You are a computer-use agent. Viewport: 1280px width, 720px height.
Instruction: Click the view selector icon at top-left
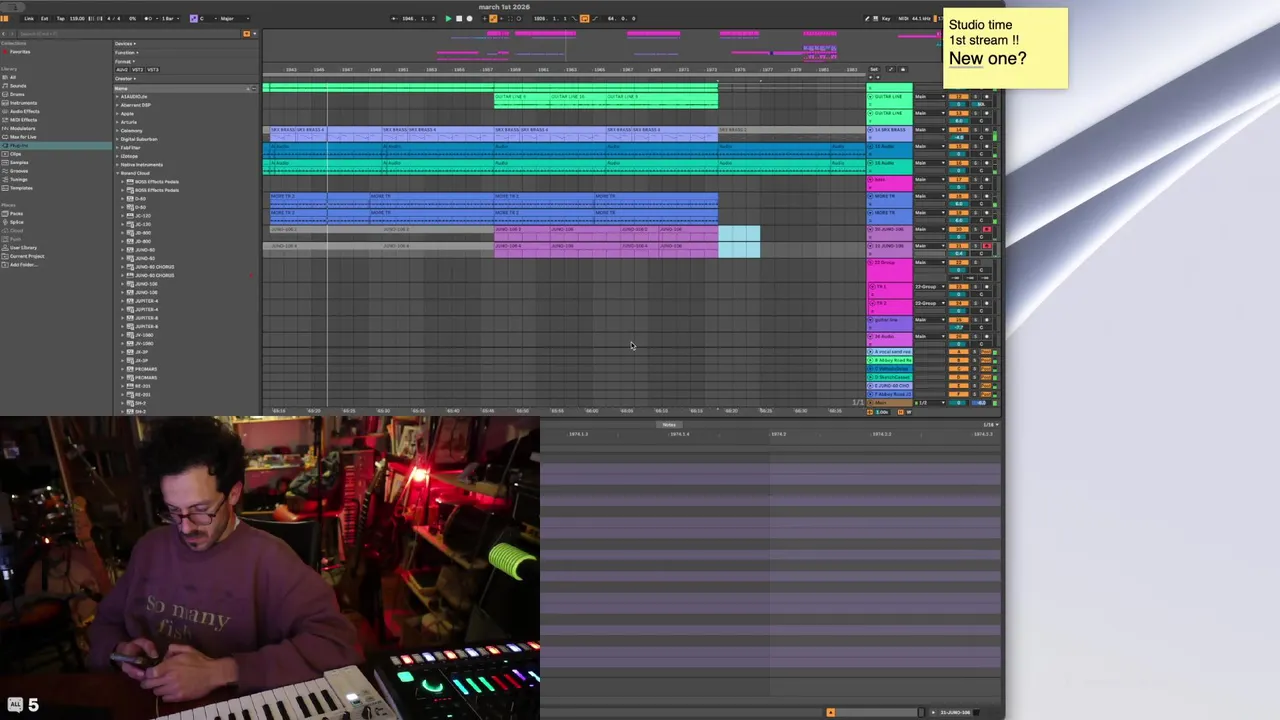(x=5, y=18)
